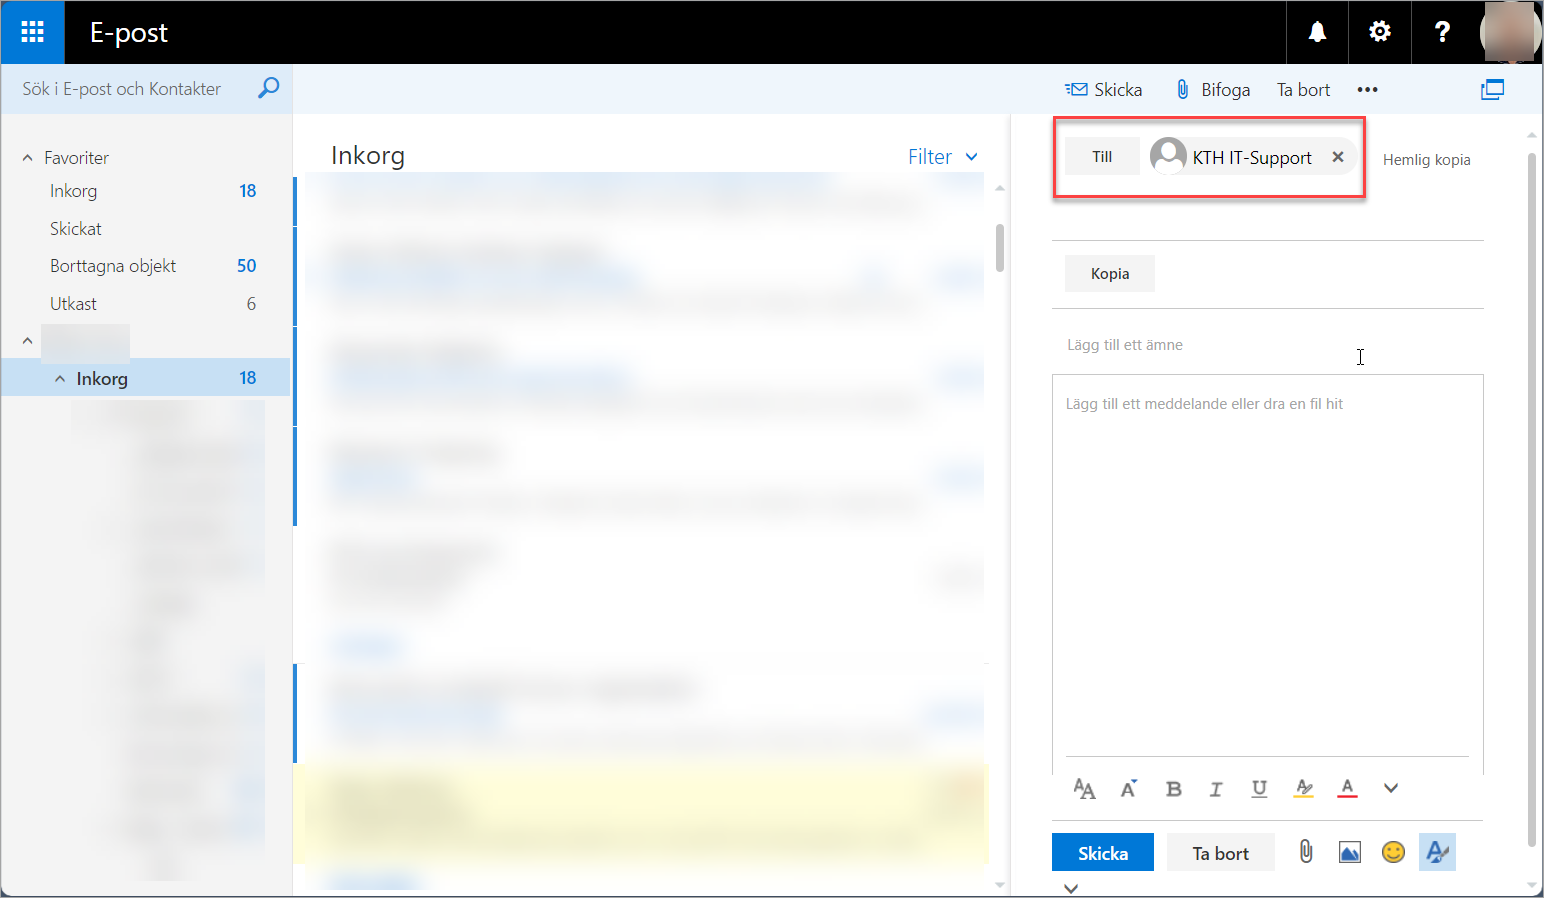The width and height of the screenshot is (1544, 898).
Task: Insert an inline picture
Action: tap(1350, 853)
